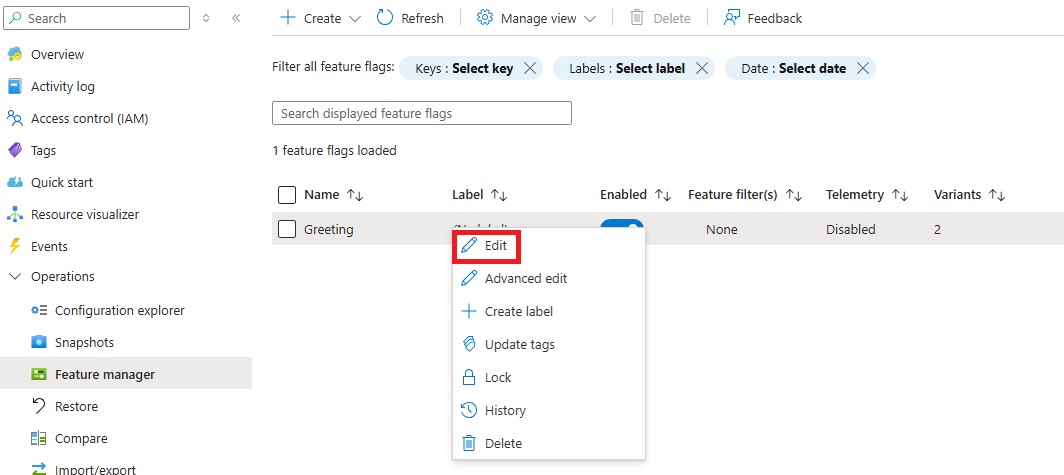Open the Snapshots page icon
This screenshot has height=475, width=1064.
pyautogui.click(x=39, y=342)
